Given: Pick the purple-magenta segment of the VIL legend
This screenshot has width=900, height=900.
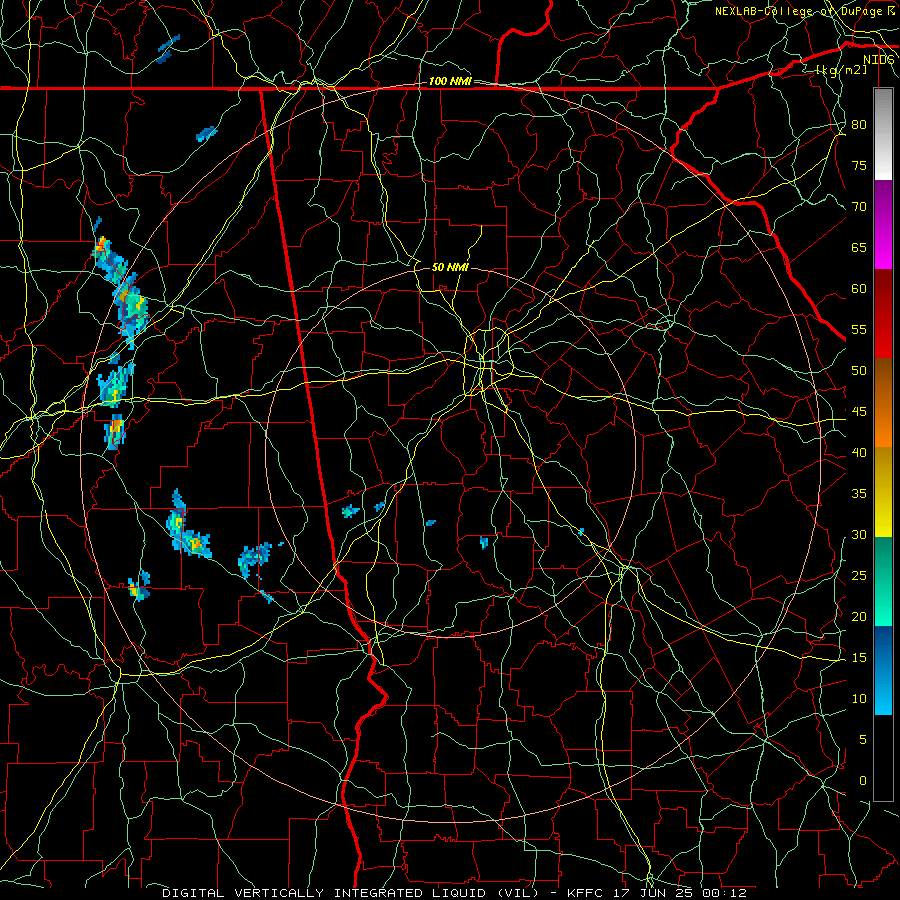Looking at the screenshot, I should click(x=883, y=225).
